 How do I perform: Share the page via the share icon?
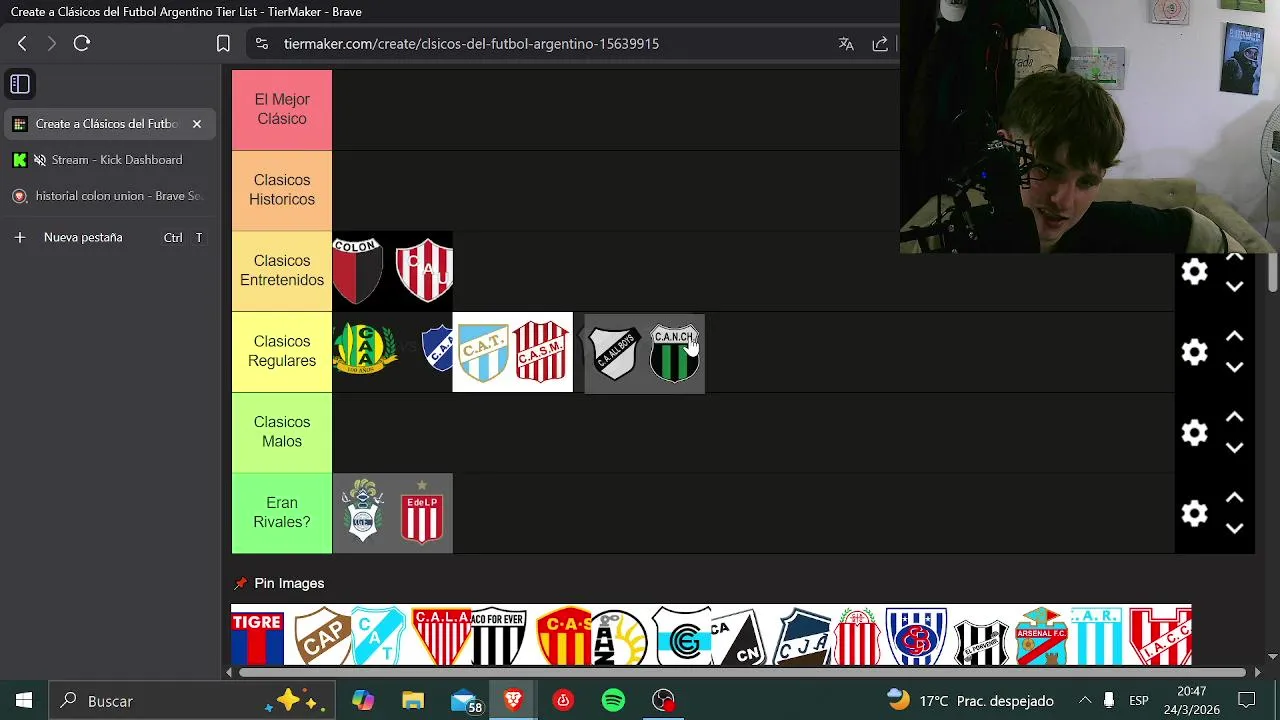pyautogui.click(x=880, y=44)
